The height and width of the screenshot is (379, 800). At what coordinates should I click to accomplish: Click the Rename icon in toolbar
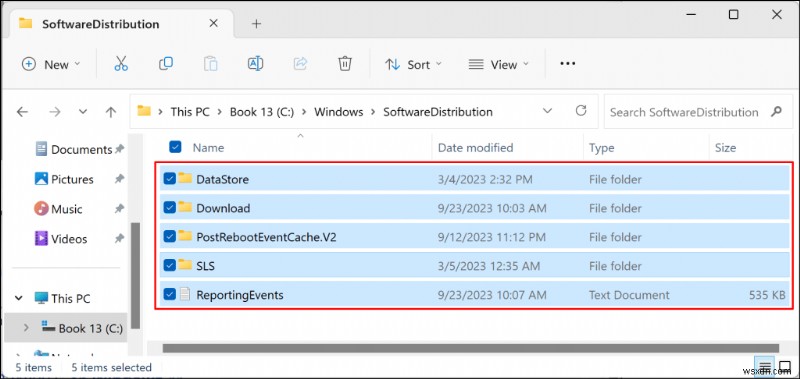(255, 64)
